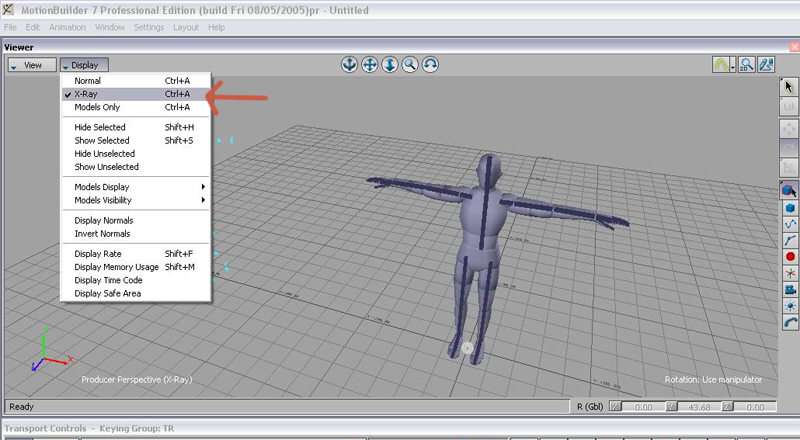
Task: Enable Normal display mode
Action: pyautogui.click(x=88, y=80)
